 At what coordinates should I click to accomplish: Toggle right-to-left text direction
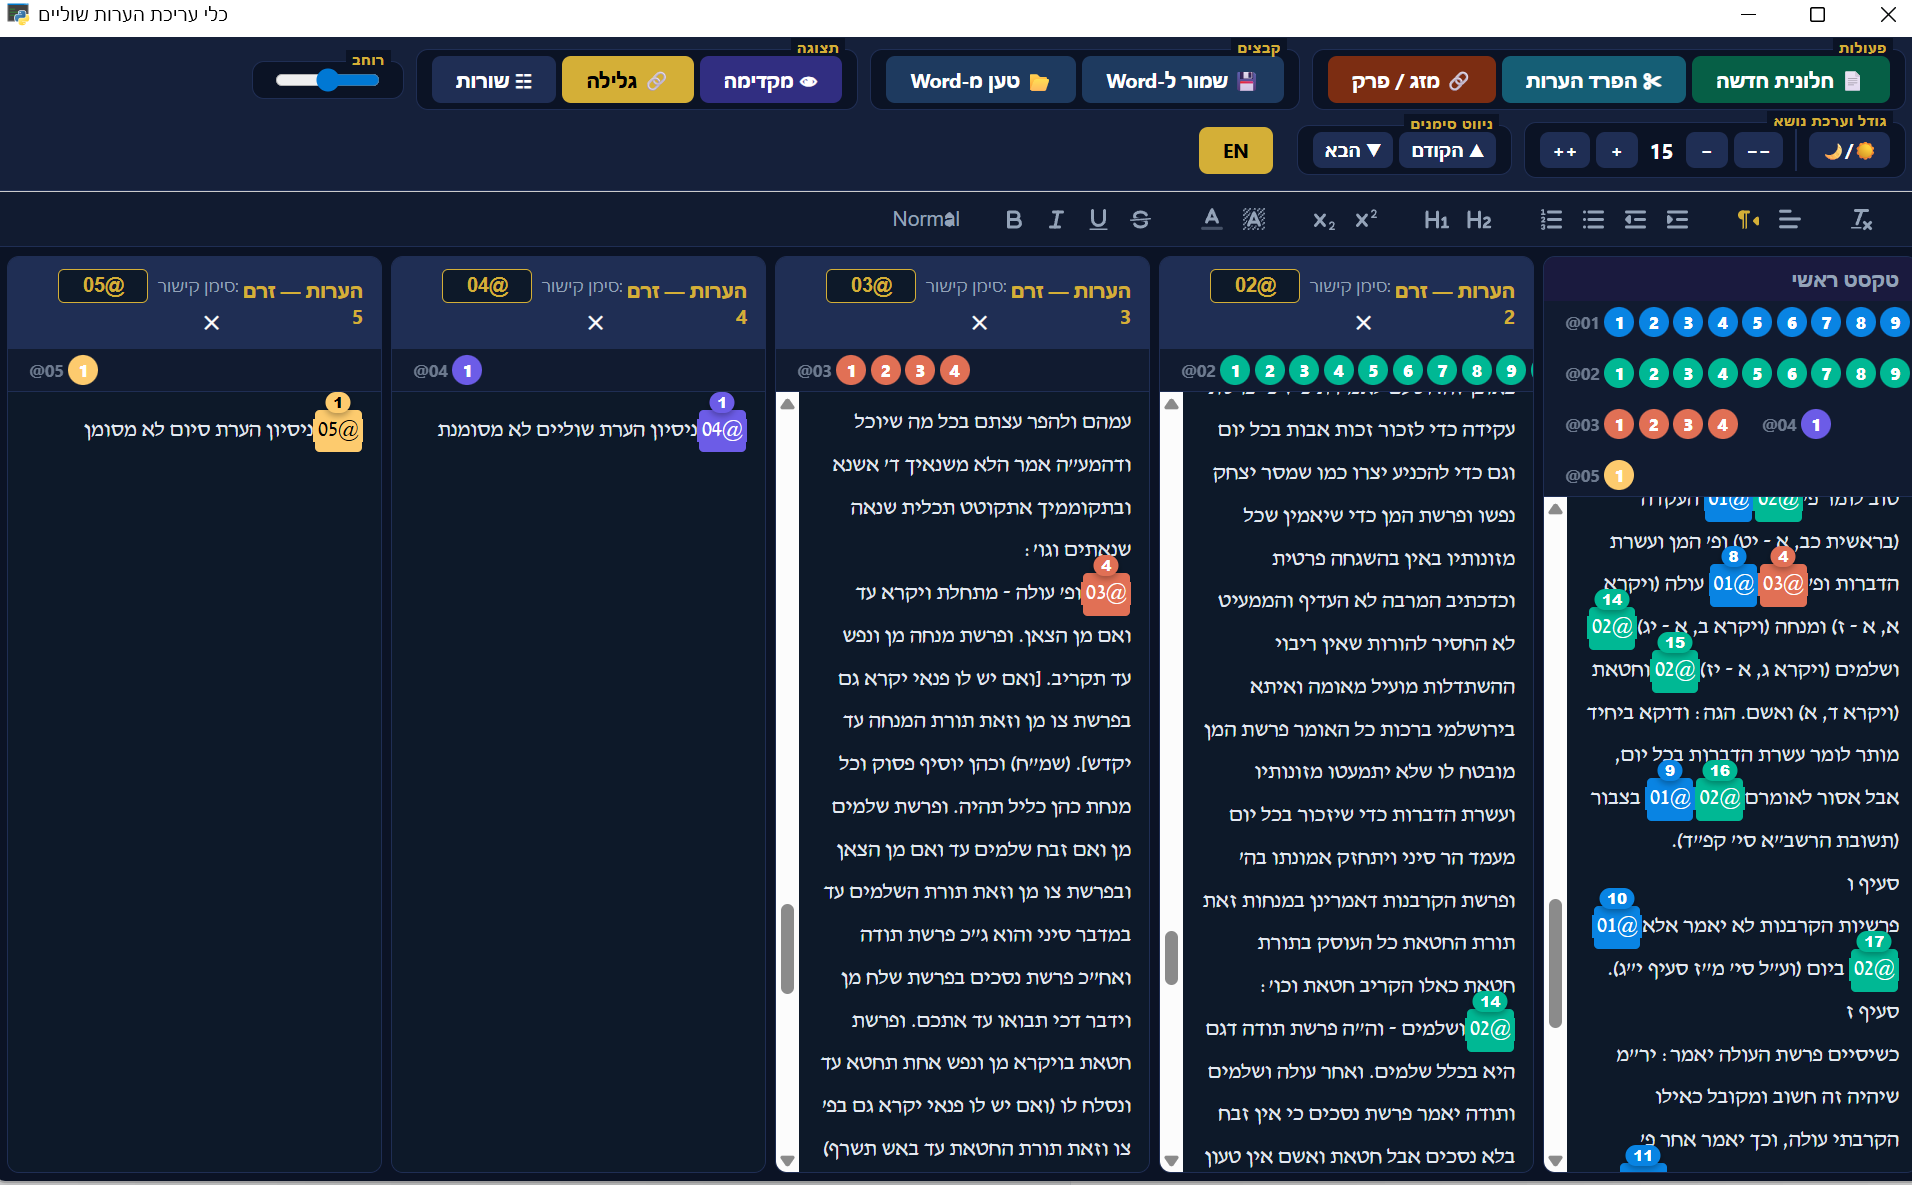1747,220
